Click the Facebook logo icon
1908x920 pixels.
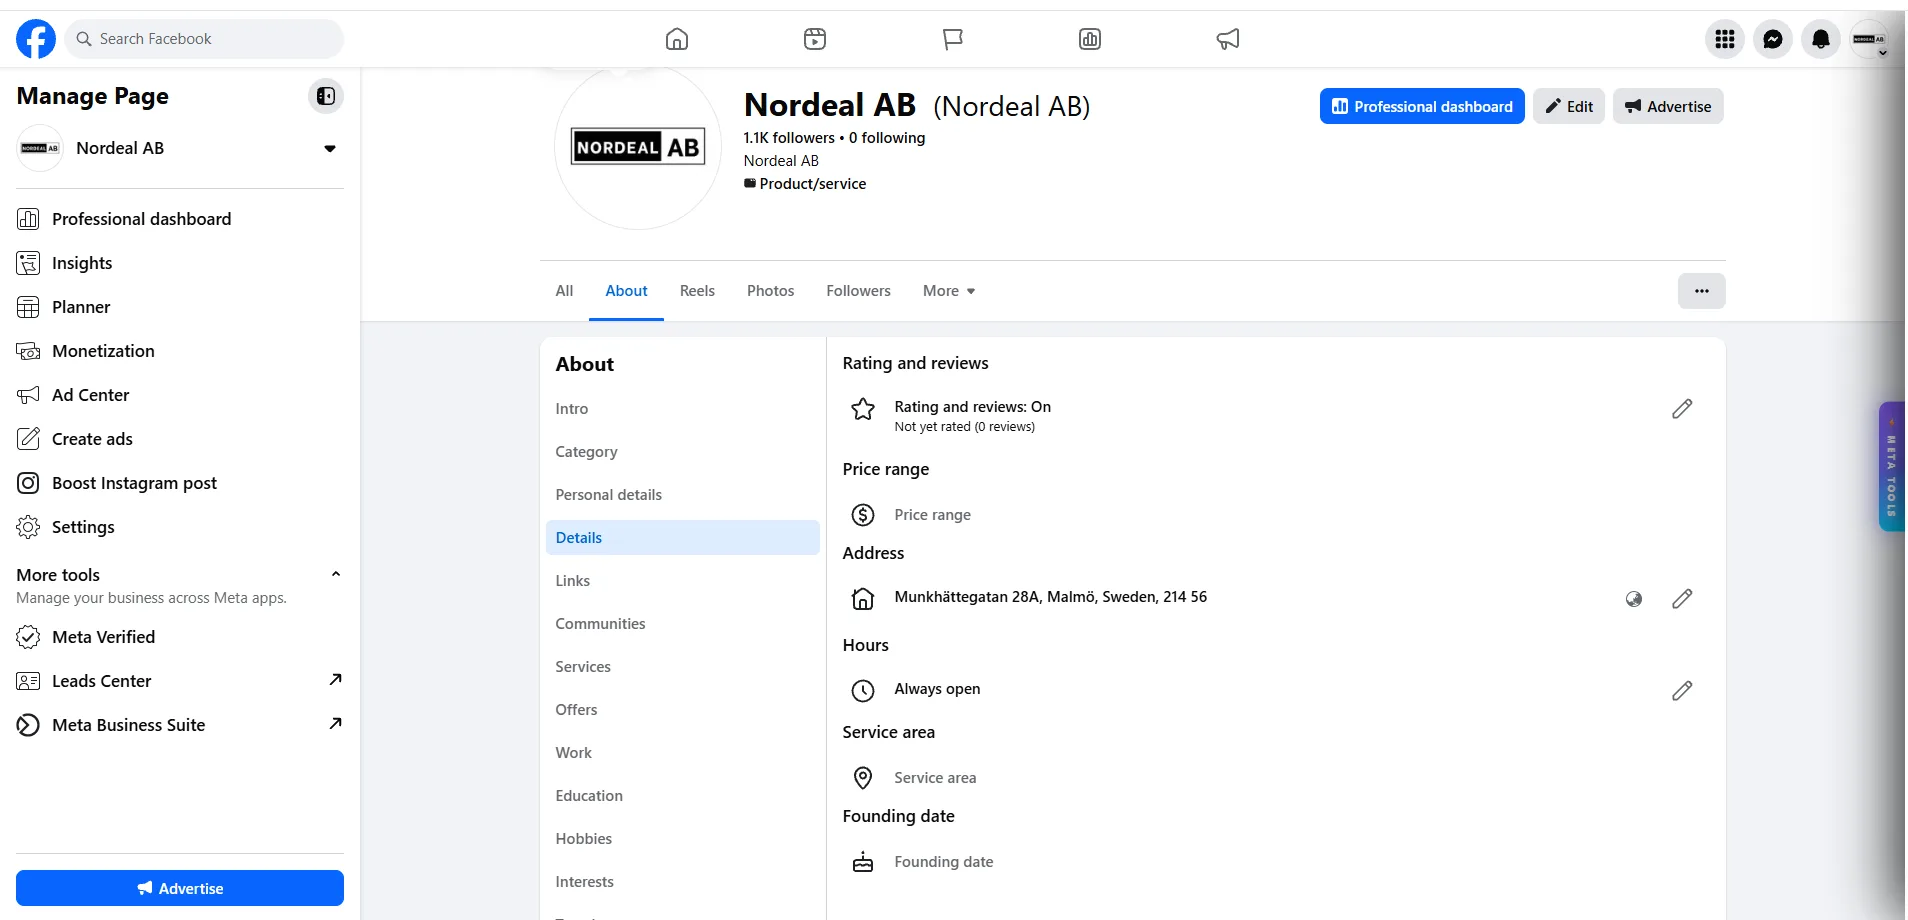(x=36, y=39)
